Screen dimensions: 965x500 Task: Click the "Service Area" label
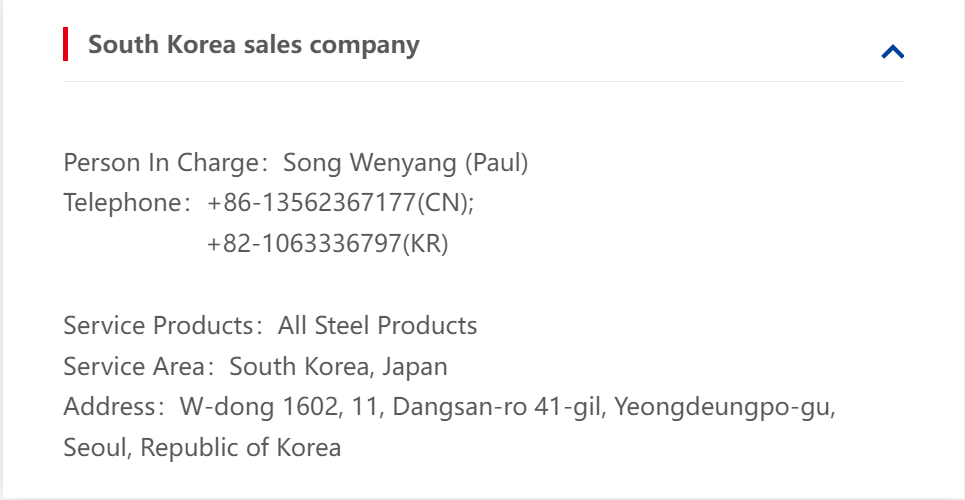[133, 367]
